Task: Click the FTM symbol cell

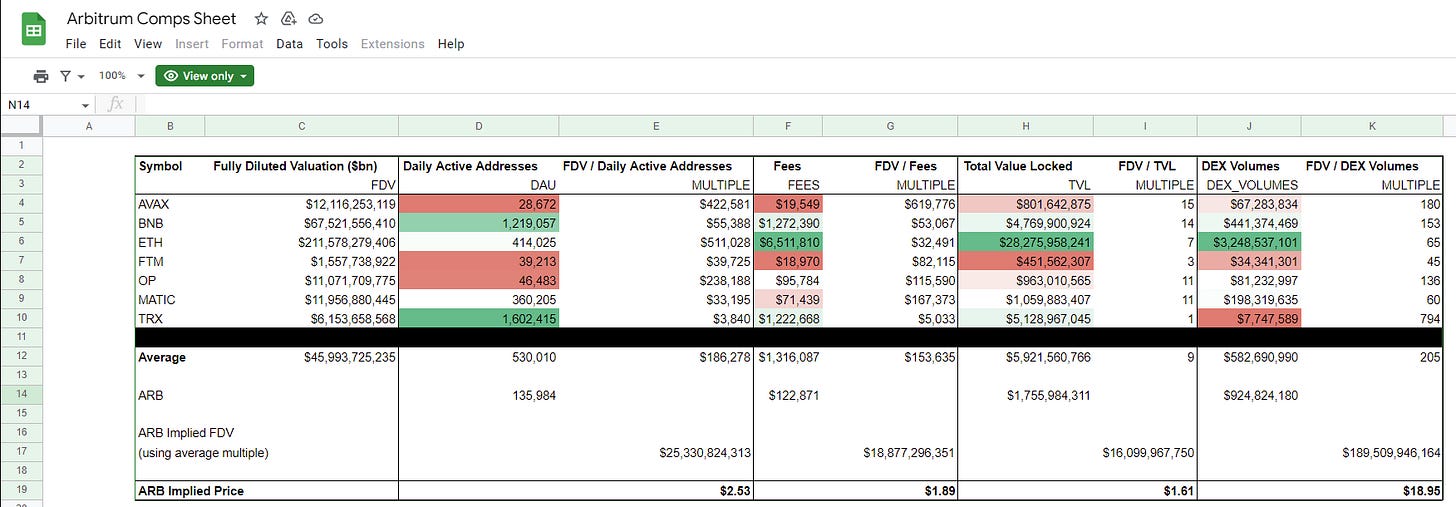Action: [x=170, y=261]
